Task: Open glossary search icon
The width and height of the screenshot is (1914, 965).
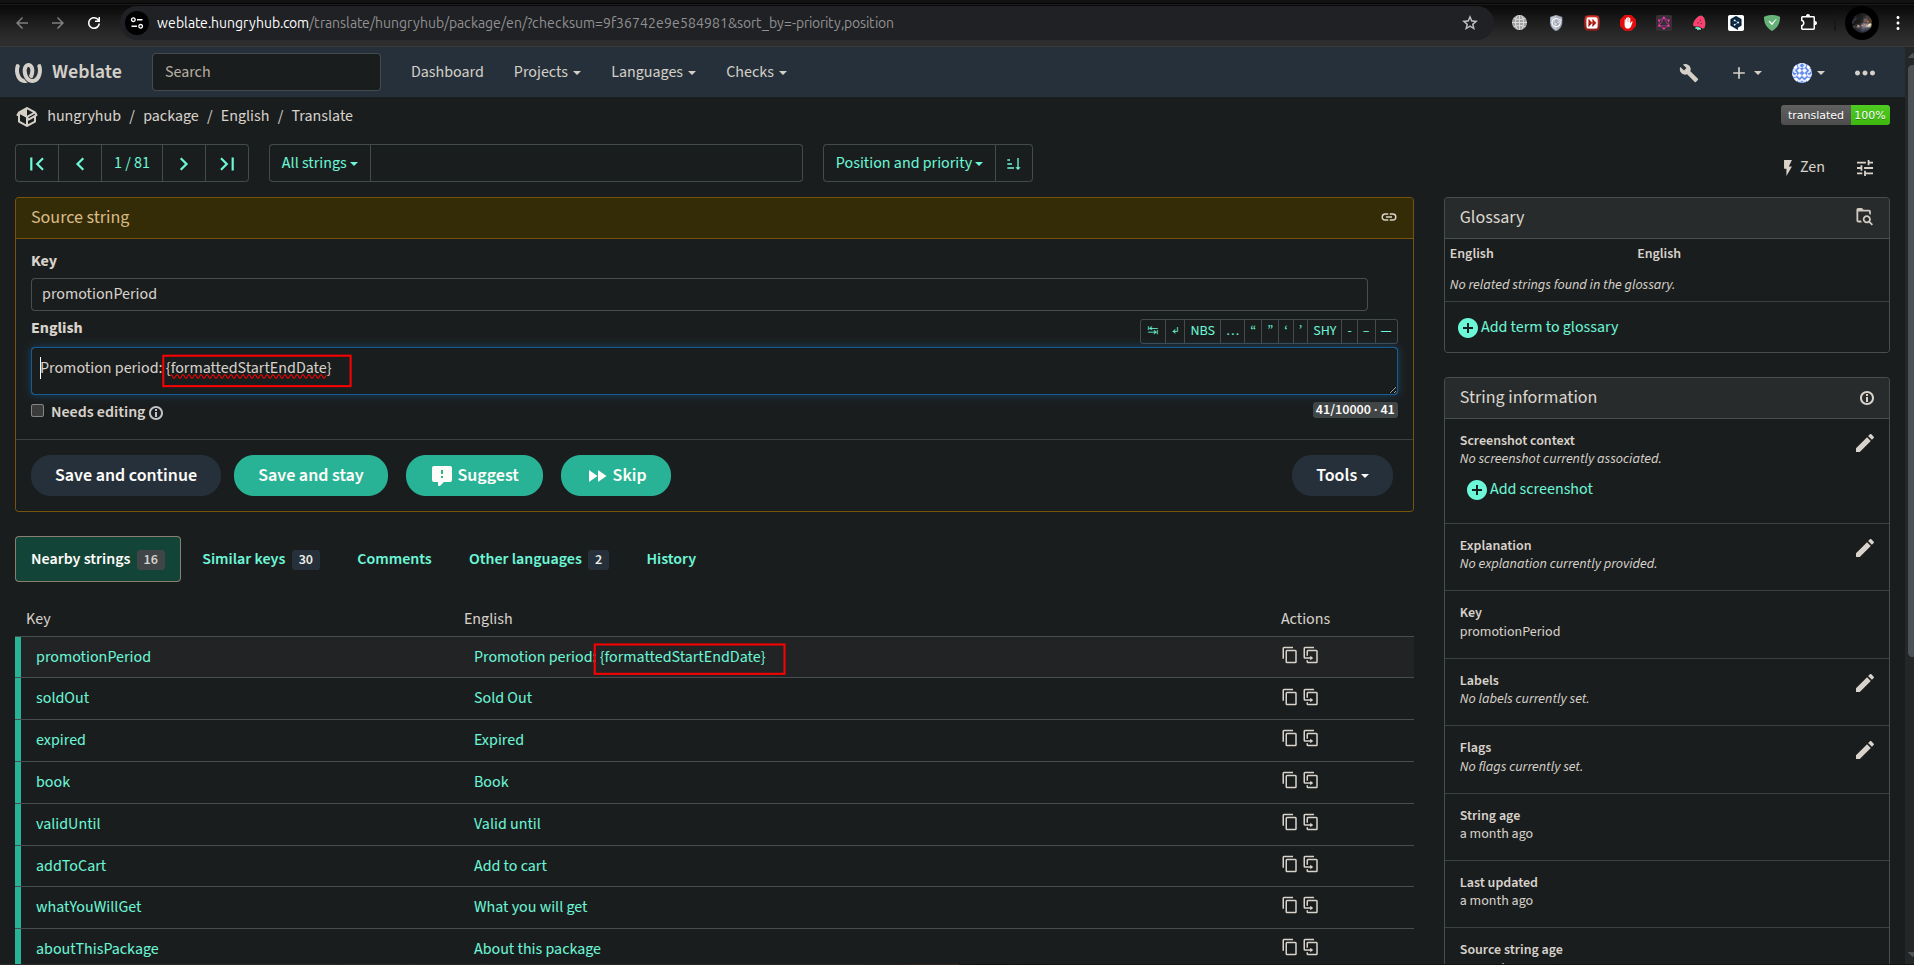Action: (1863, 217)
